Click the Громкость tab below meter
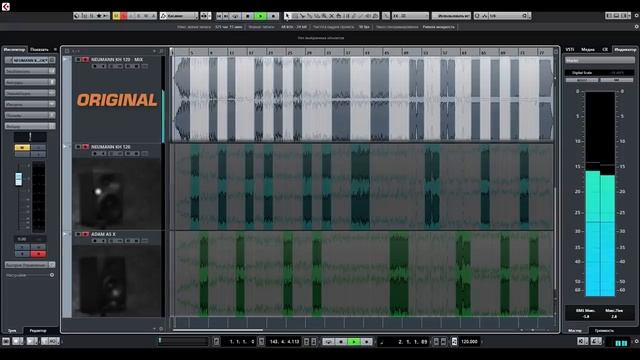640x360 pixels. click(604, 331)
